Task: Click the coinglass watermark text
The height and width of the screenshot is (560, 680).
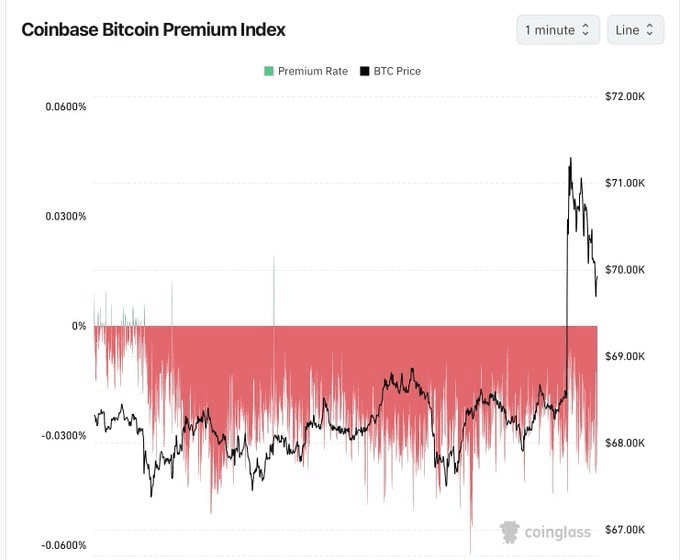Action: click(x=558, y=533)
